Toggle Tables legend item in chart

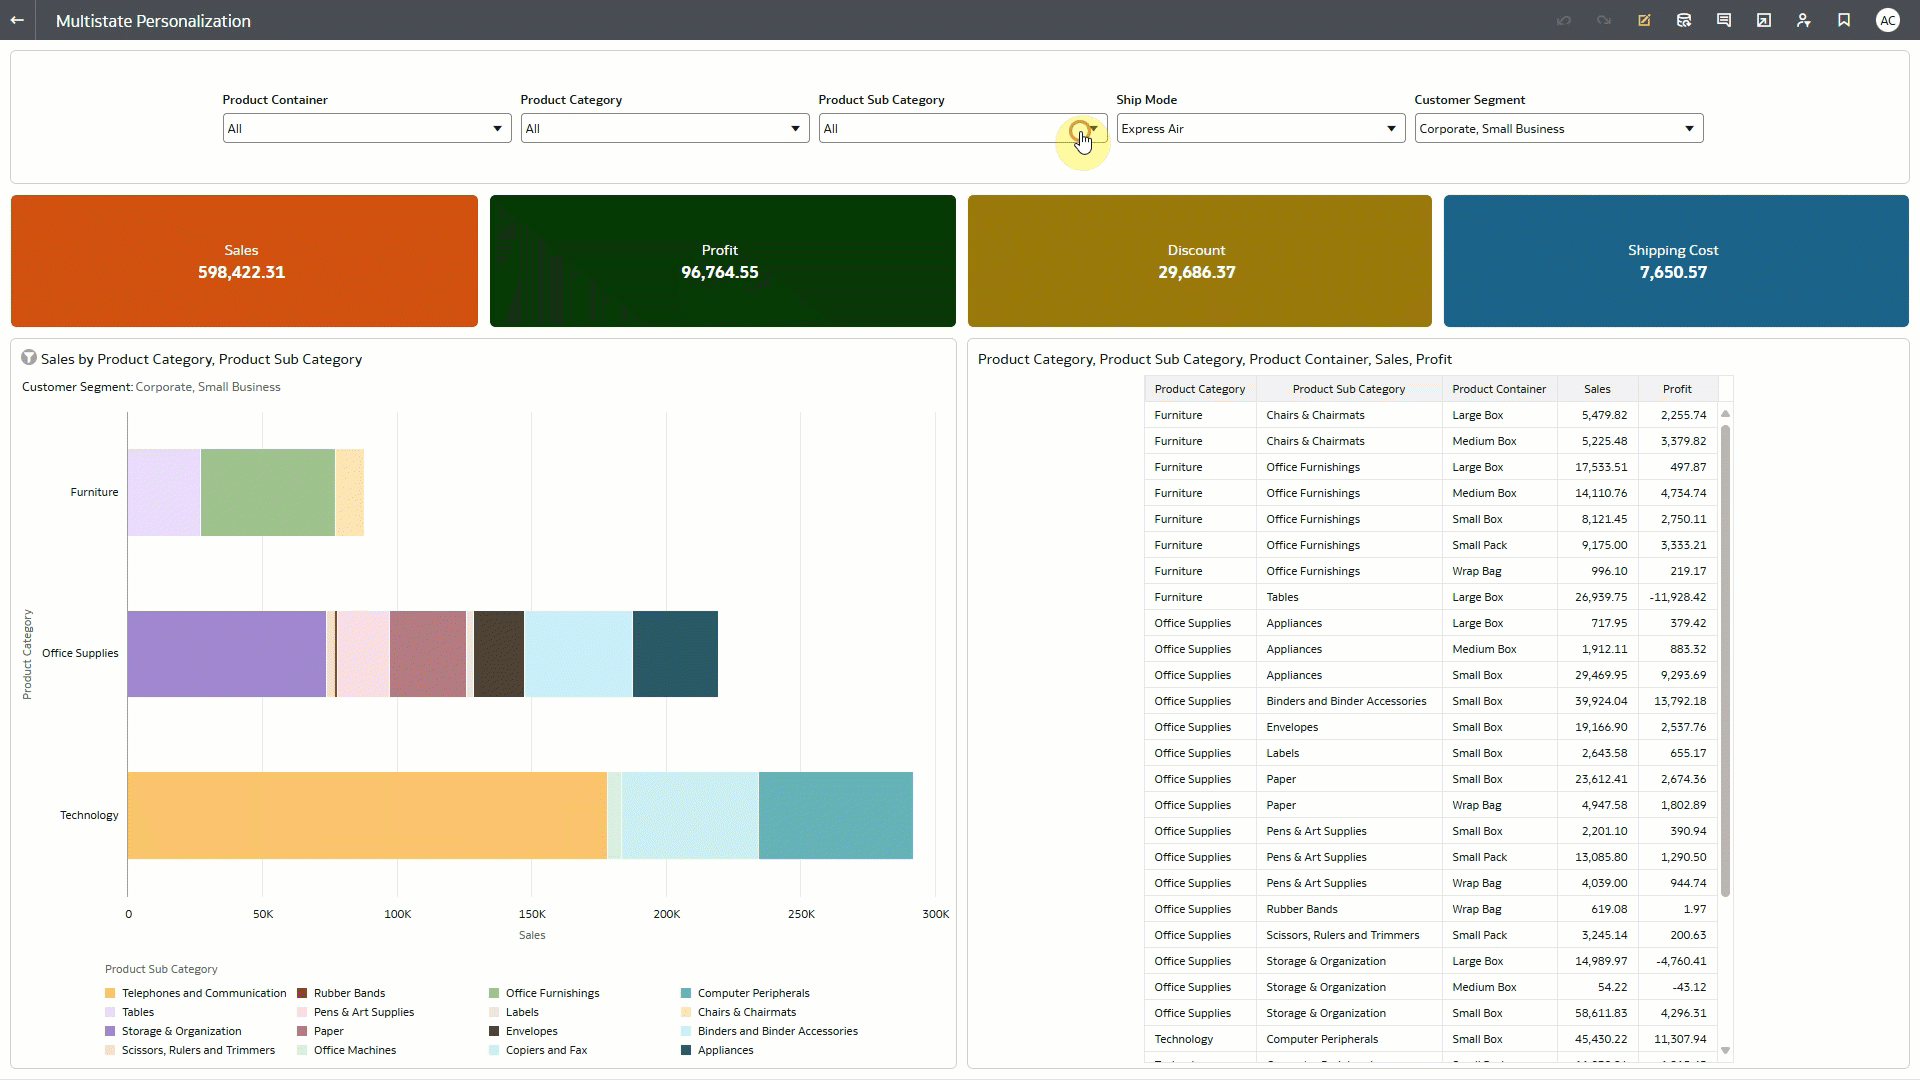137,1012
